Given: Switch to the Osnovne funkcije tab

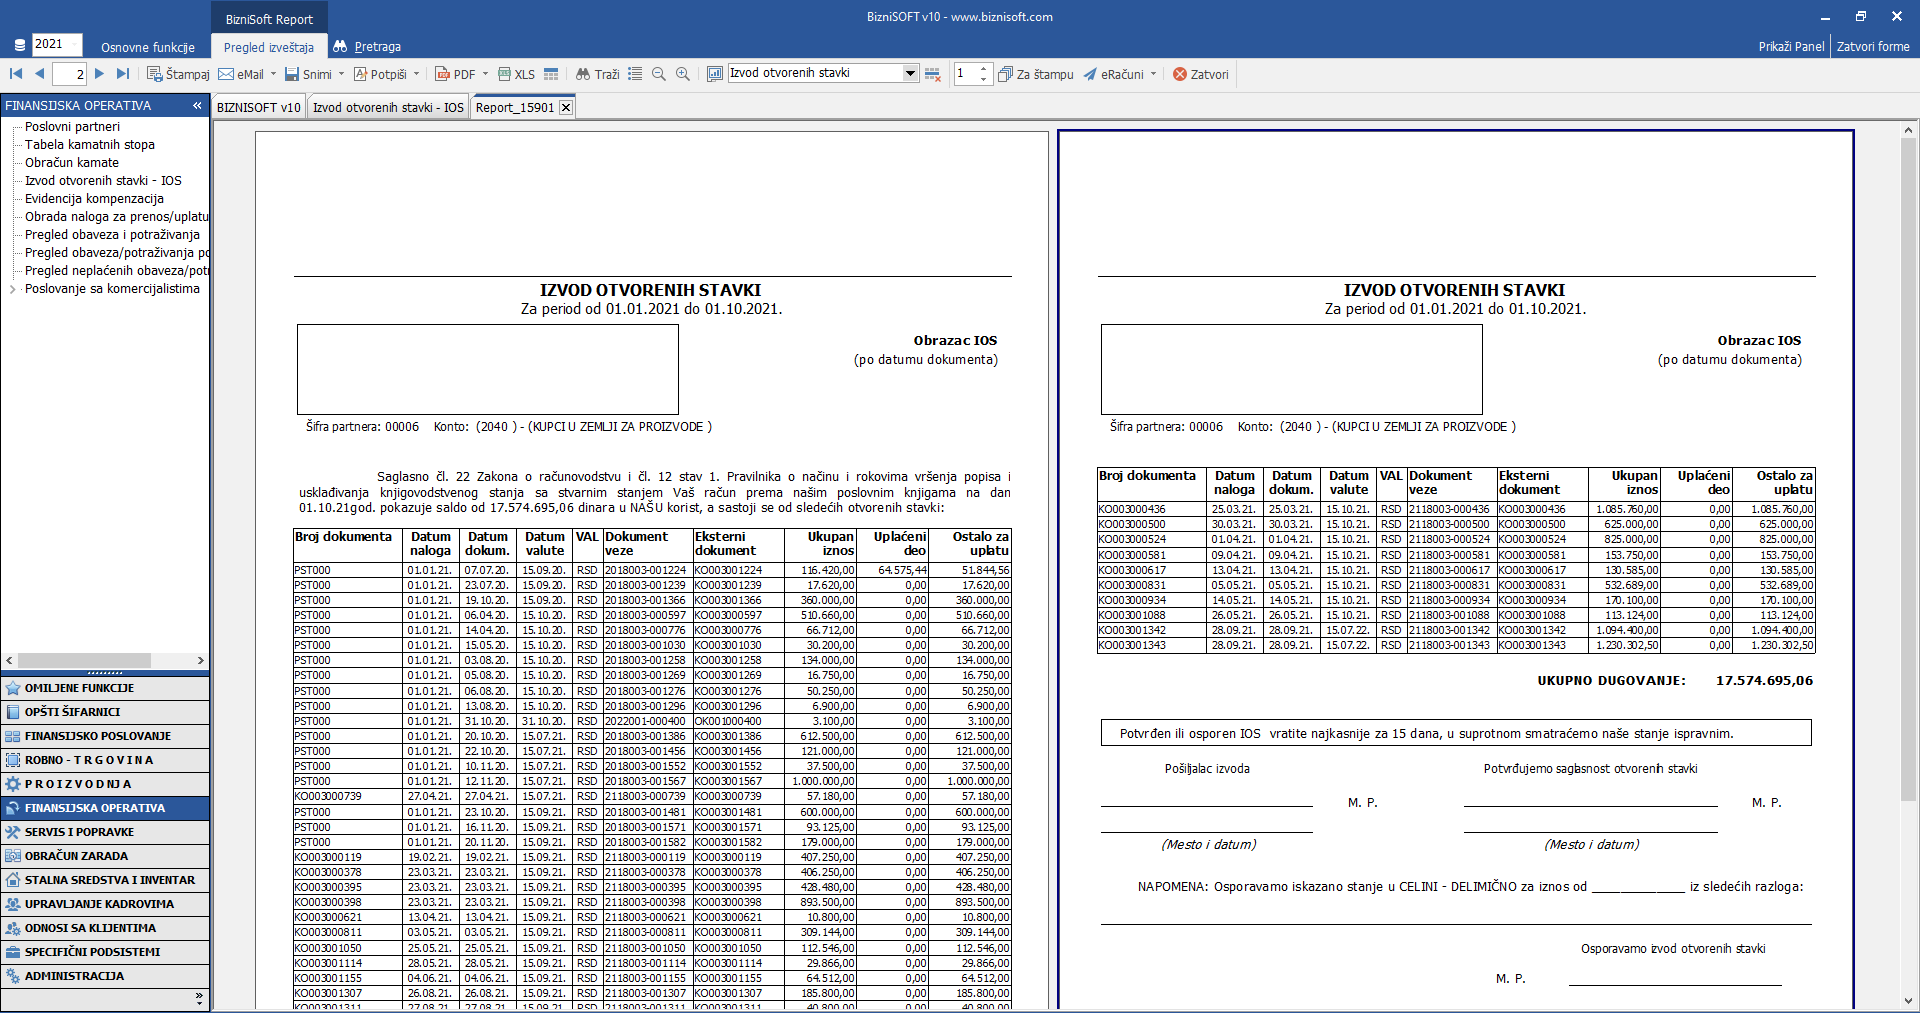Looking at the screenshot, I should (x=148, y=47).
